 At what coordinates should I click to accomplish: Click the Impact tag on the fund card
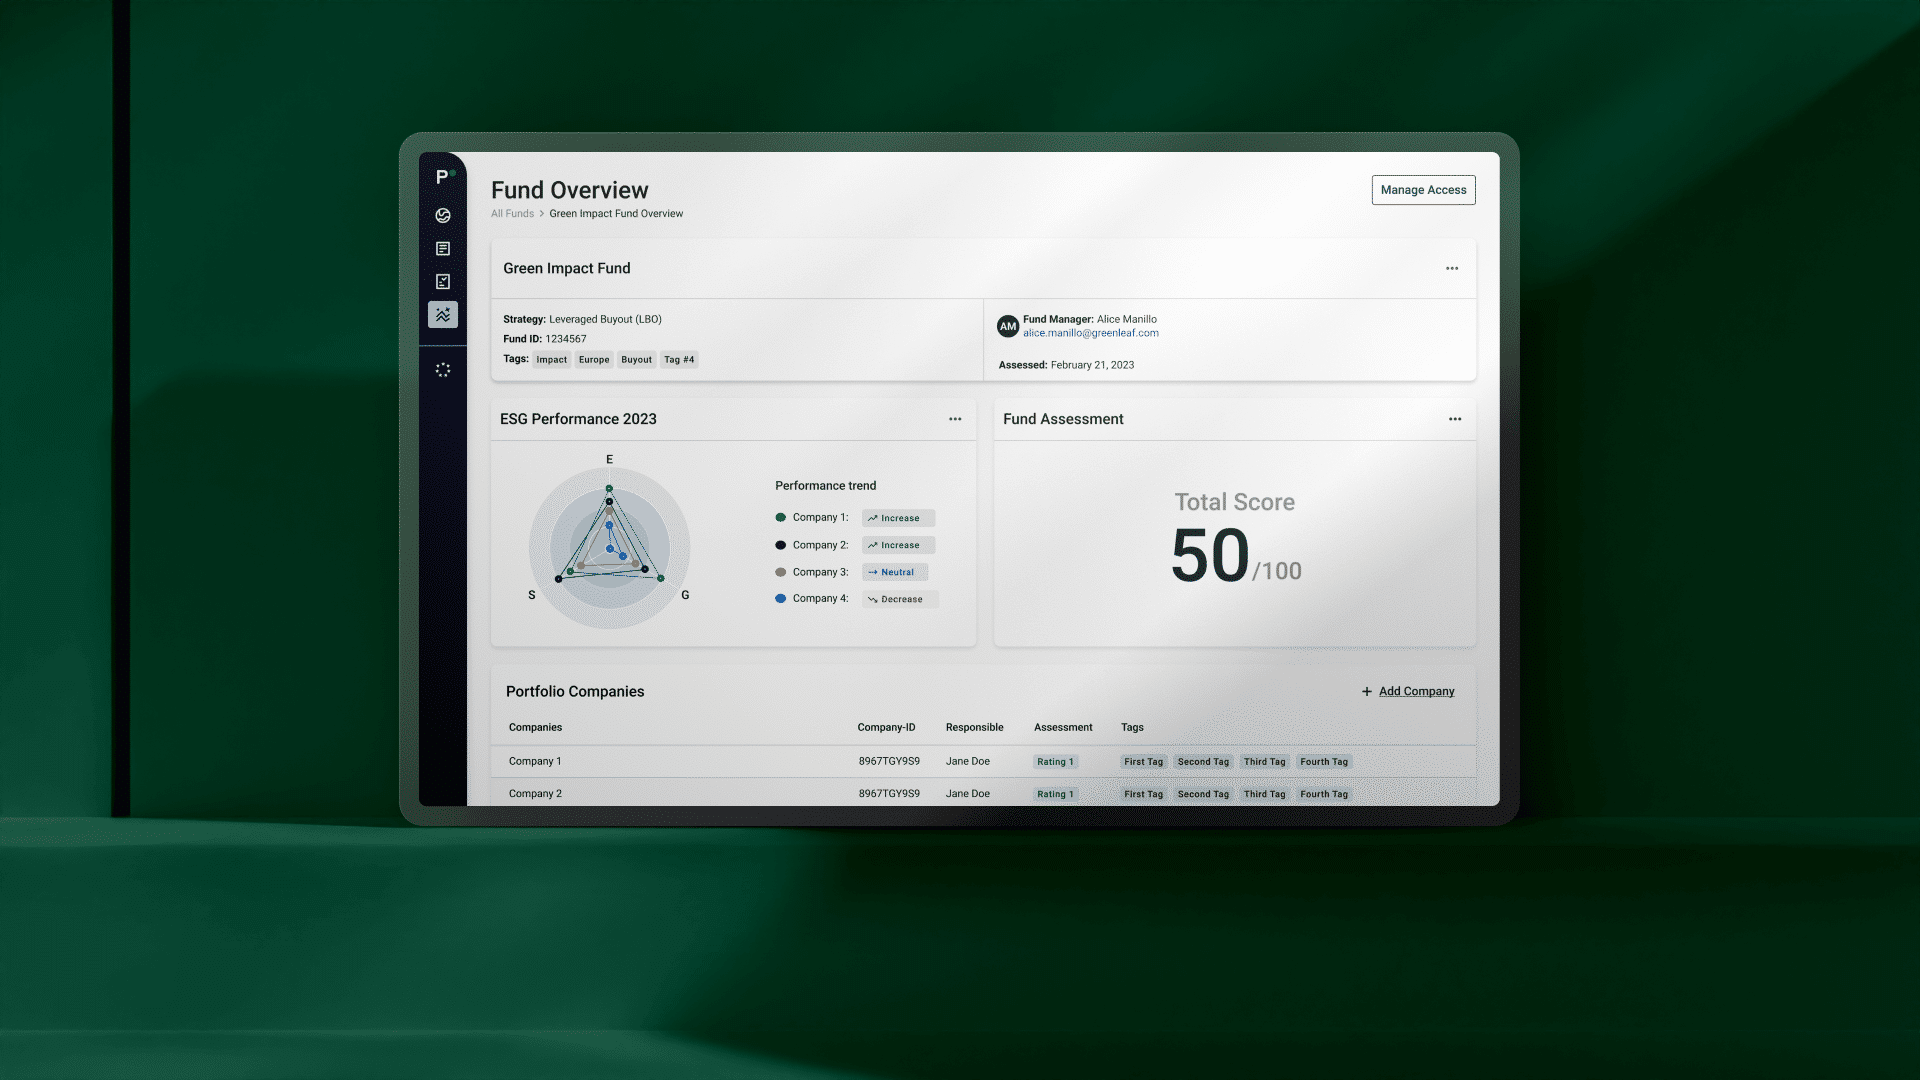pyautogui.click(x=551, y=359)
